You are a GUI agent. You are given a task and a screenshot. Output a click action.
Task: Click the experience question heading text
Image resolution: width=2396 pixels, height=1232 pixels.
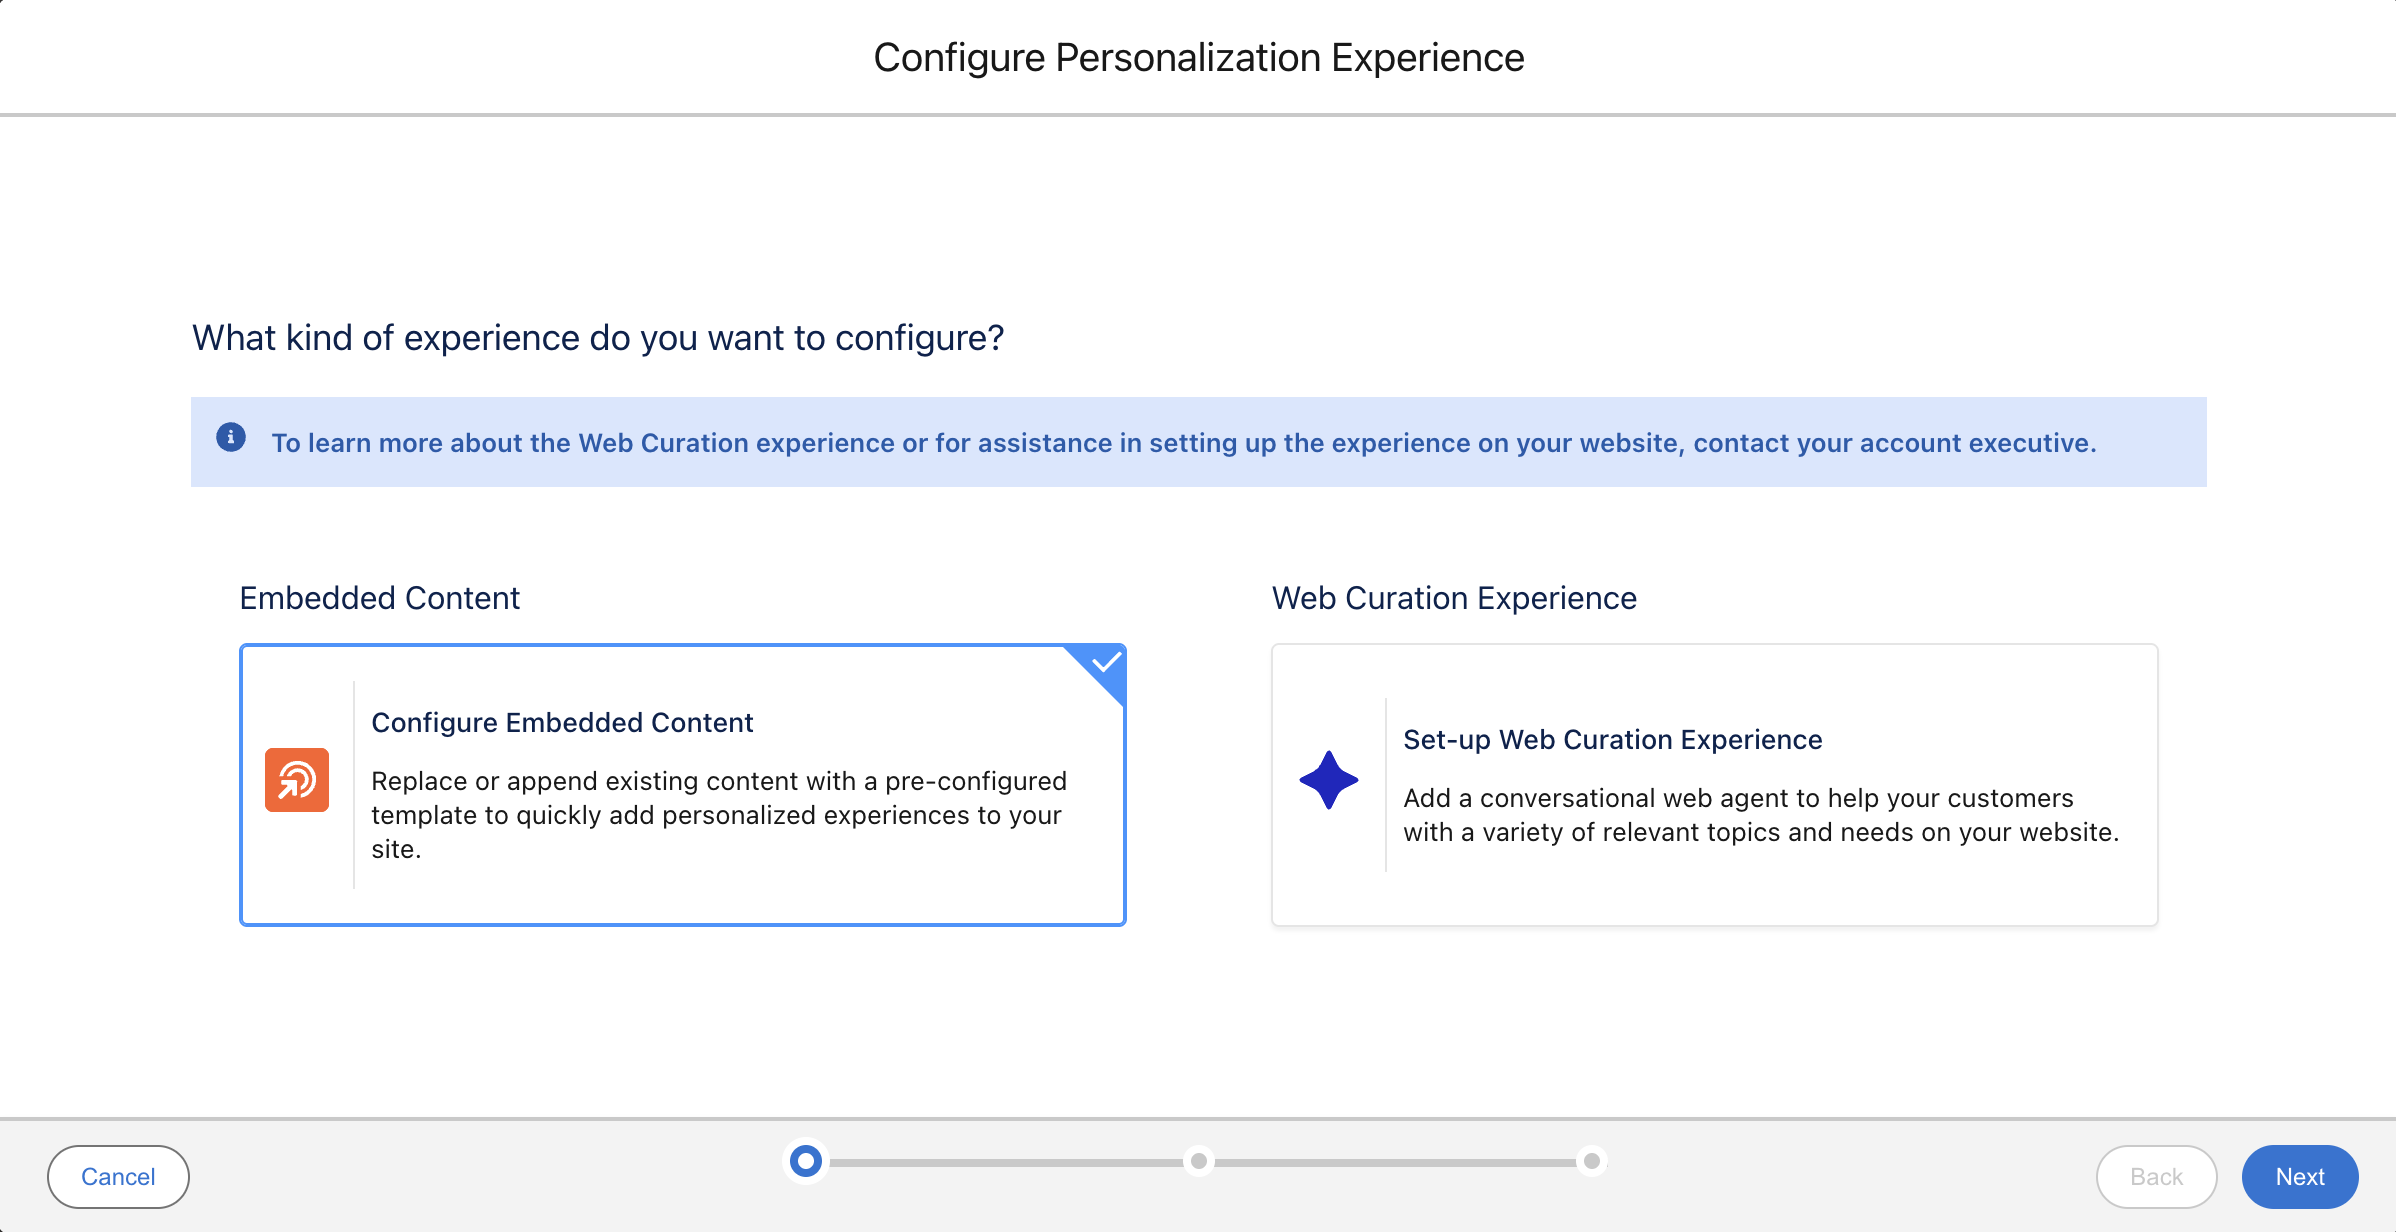point(597,337)
